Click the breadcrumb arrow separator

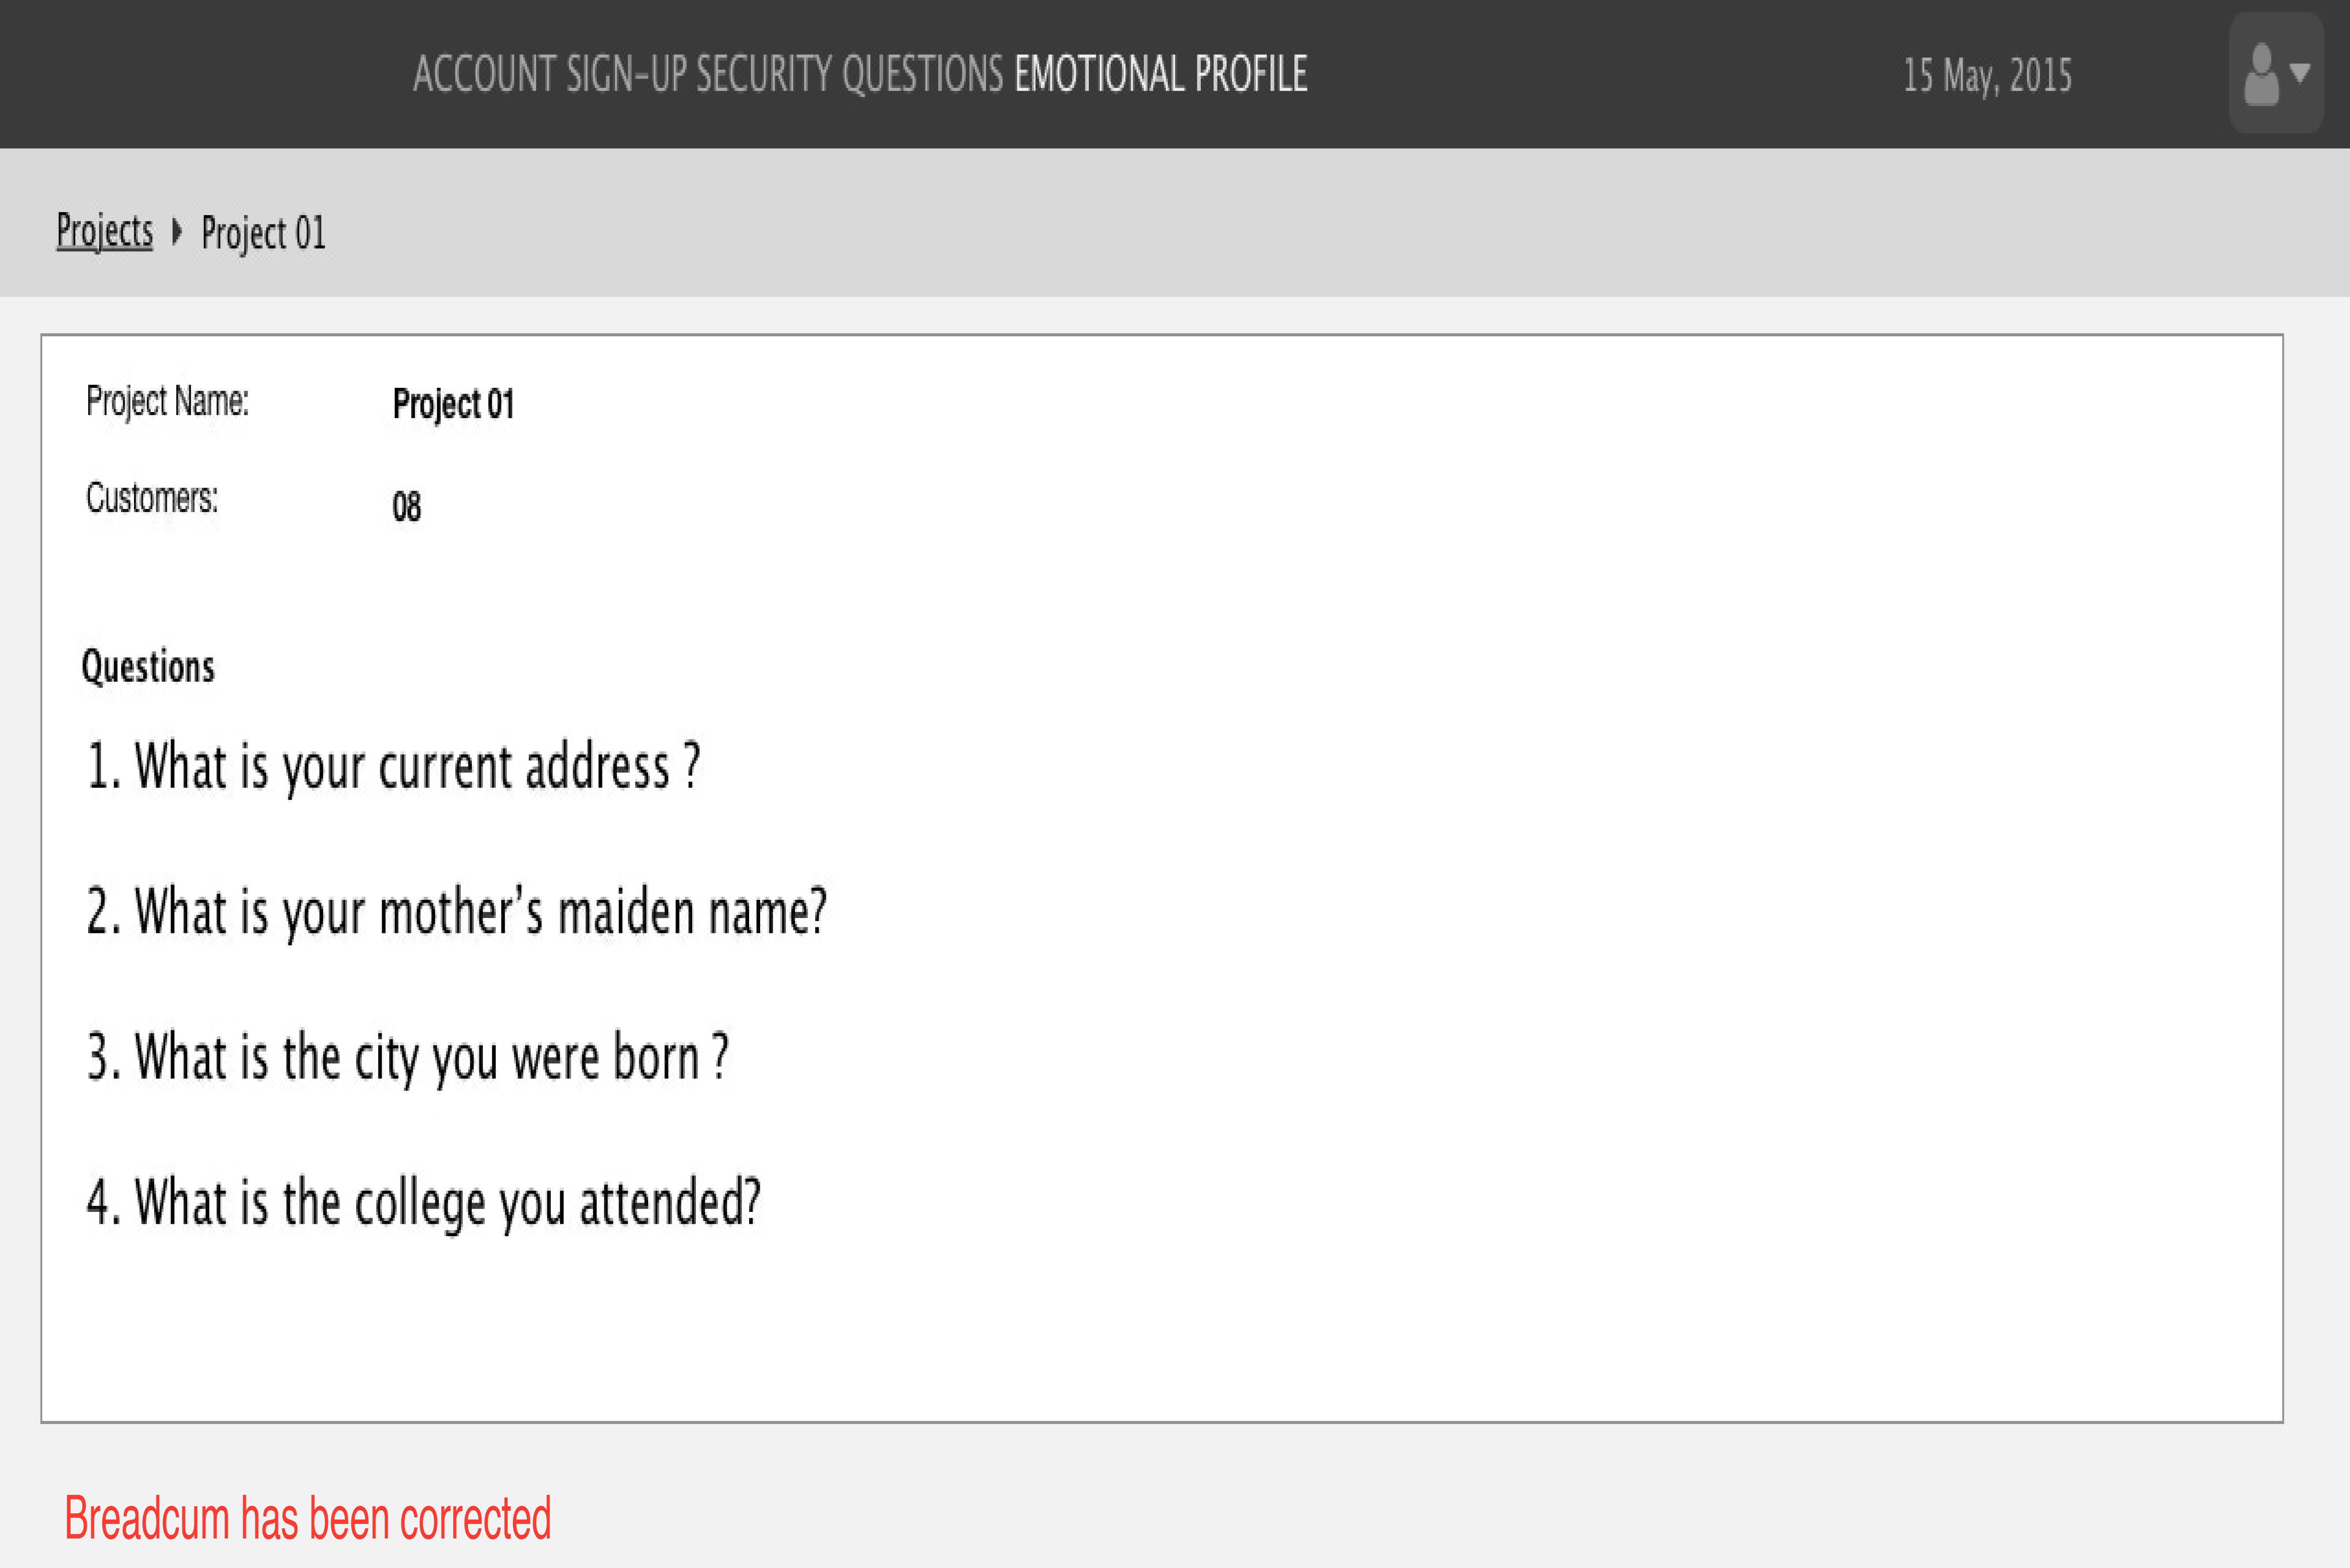click(x=177, y=231)
